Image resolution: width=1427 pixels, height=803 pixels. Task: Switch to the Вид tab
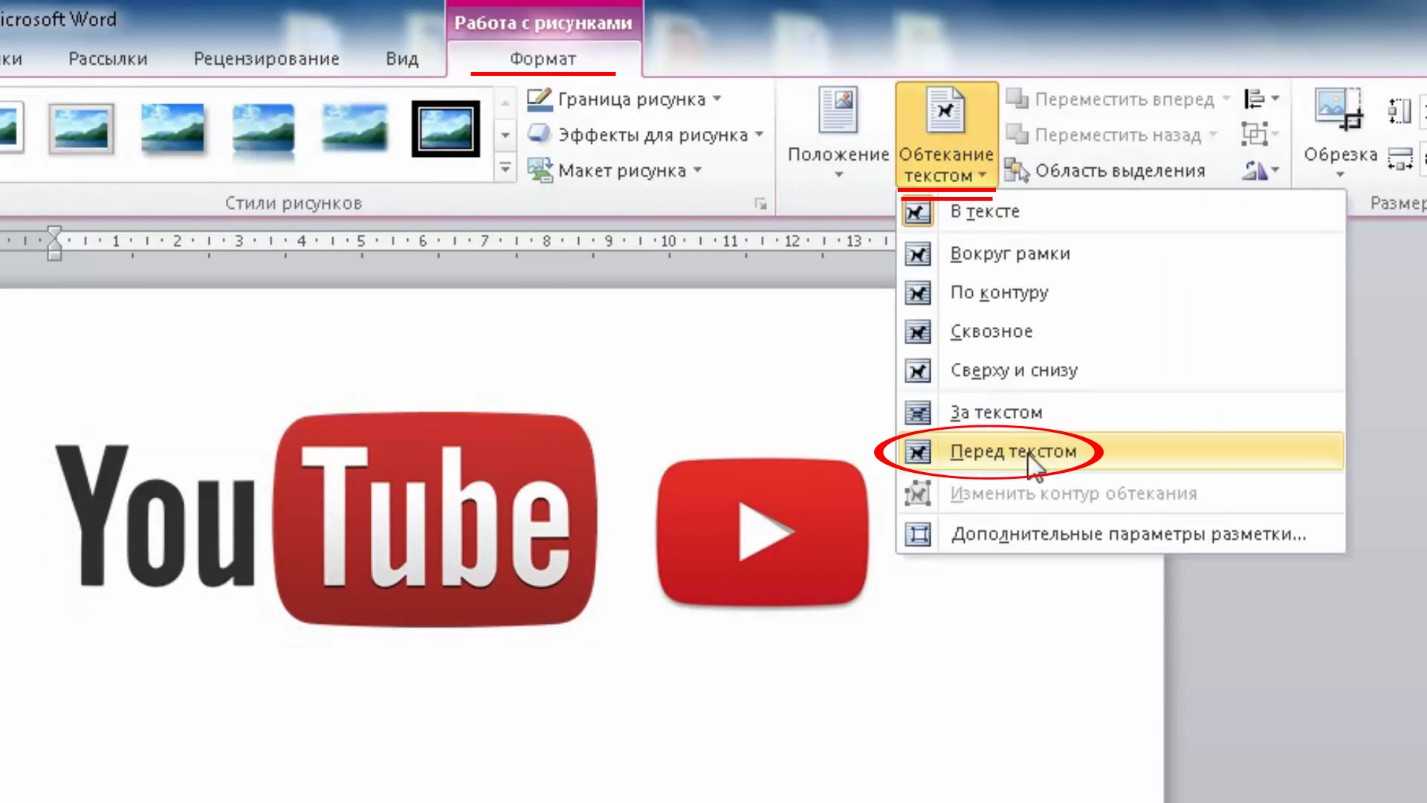tap(402, 59)
